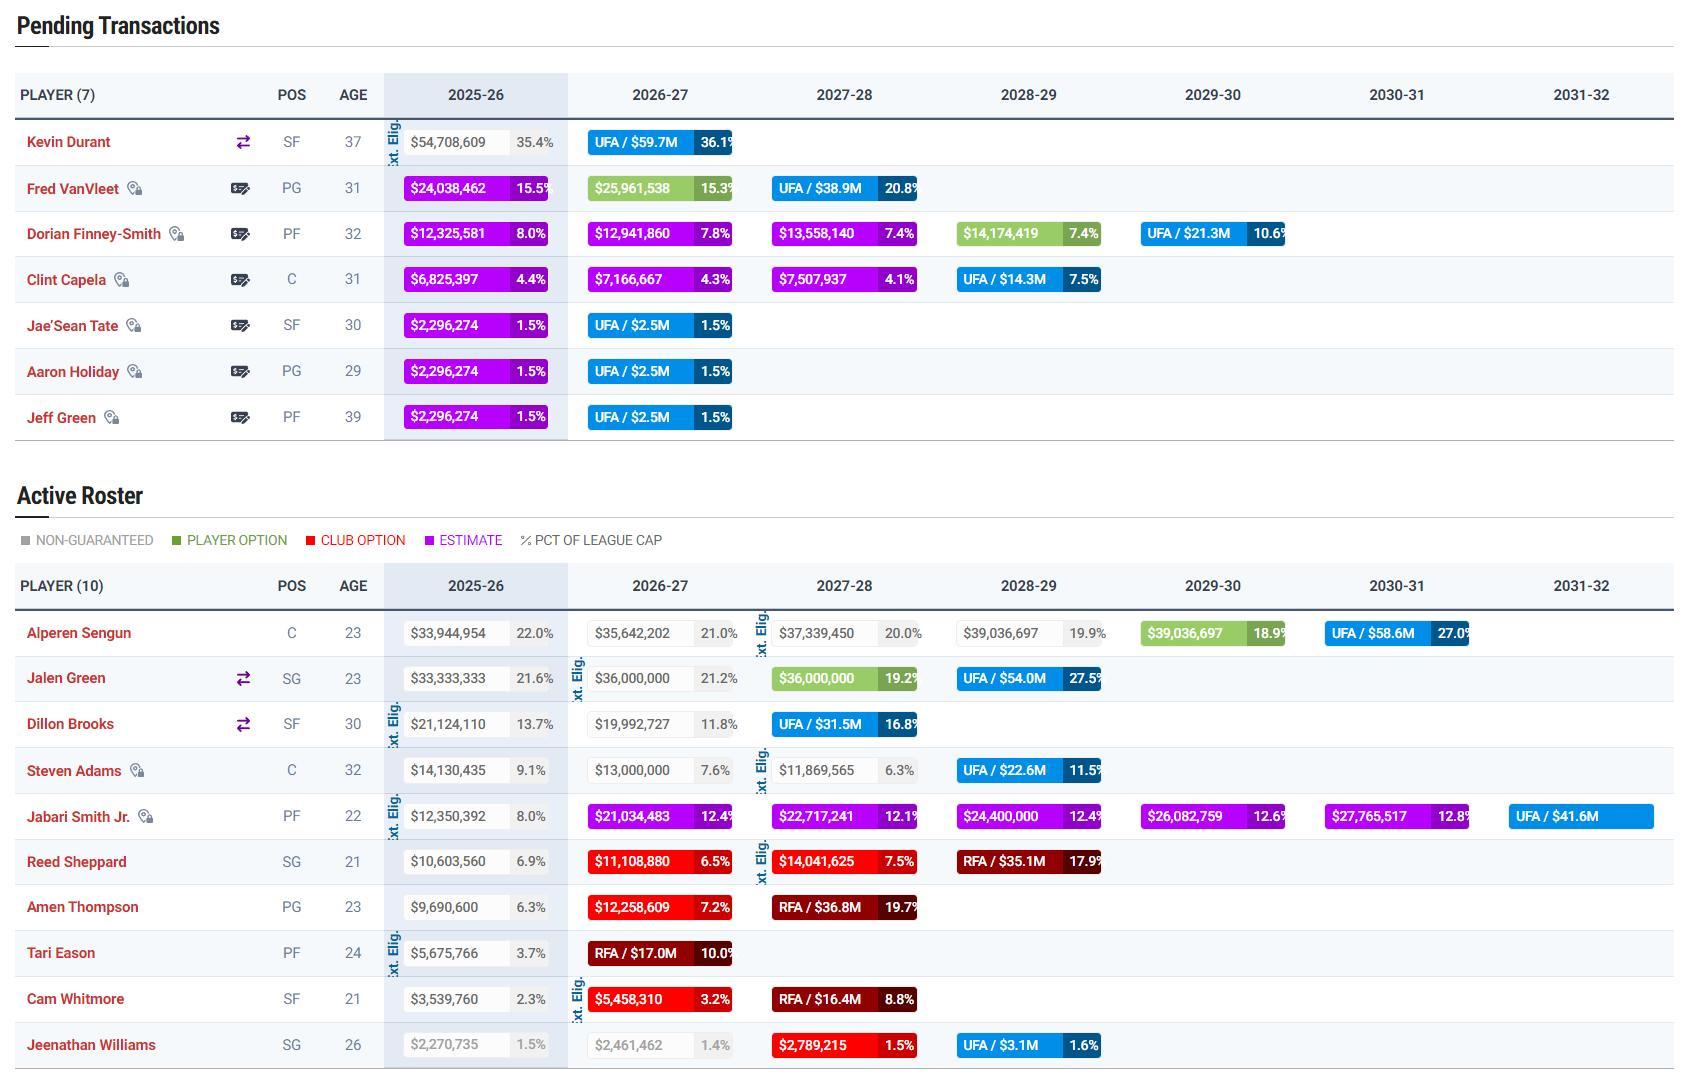Sort Pending Transactions by the 2025-26 column
This screenshot has width=1692, height=1075.
pyautogui.click(x=475, y=95)
